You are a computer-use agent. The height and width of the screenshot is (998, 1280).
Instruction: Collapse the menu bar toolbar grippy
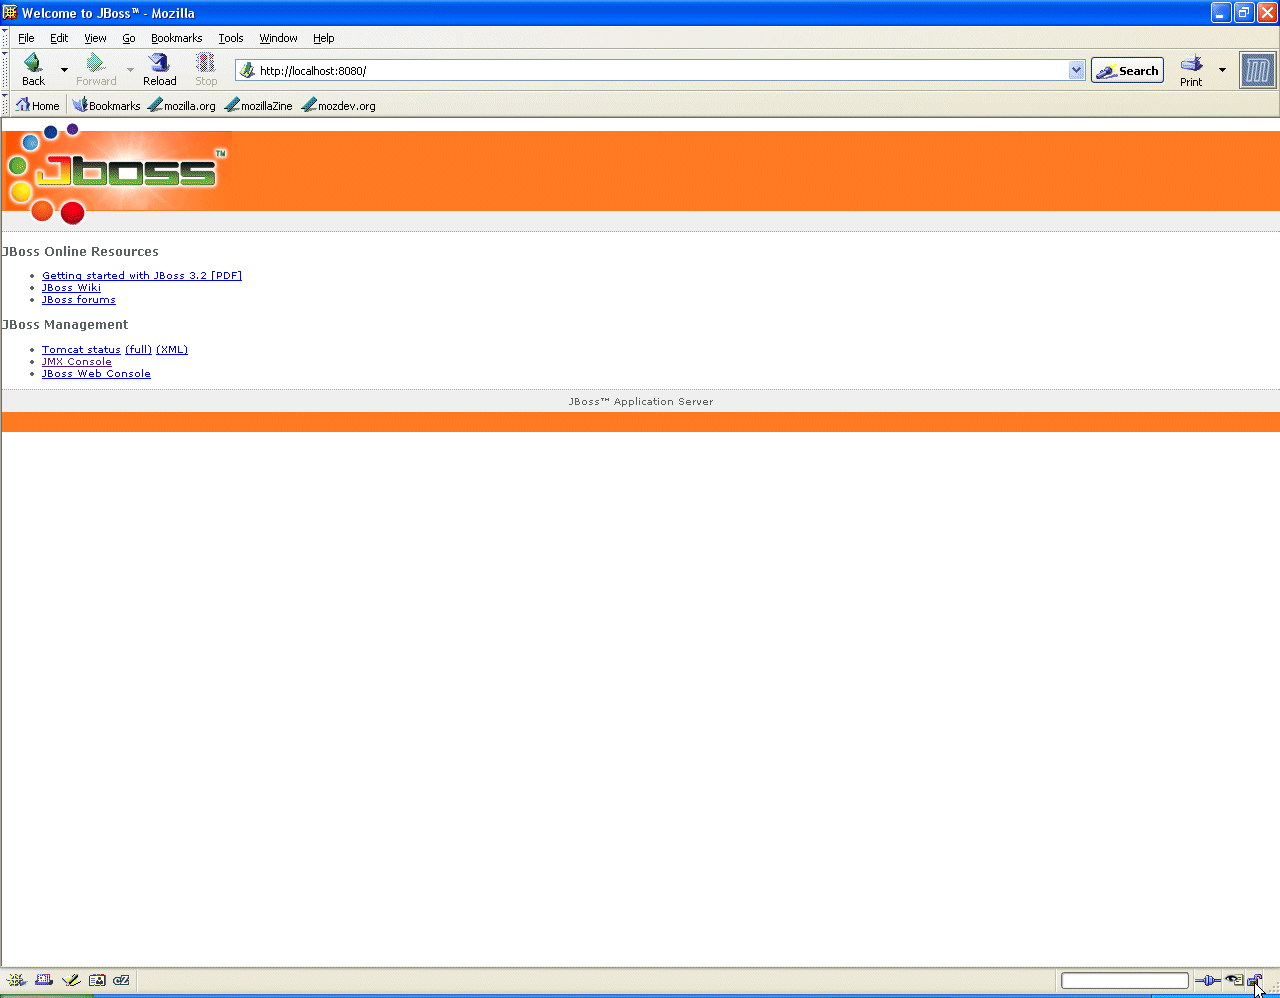pyautogui.click(x=5, y=38)
